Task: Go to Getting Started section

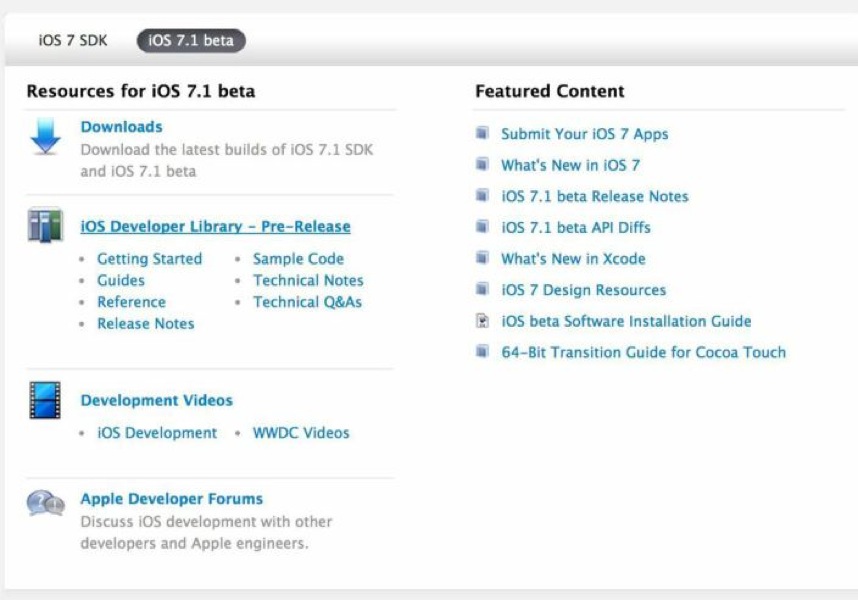Action: click(x=149, y=259)
